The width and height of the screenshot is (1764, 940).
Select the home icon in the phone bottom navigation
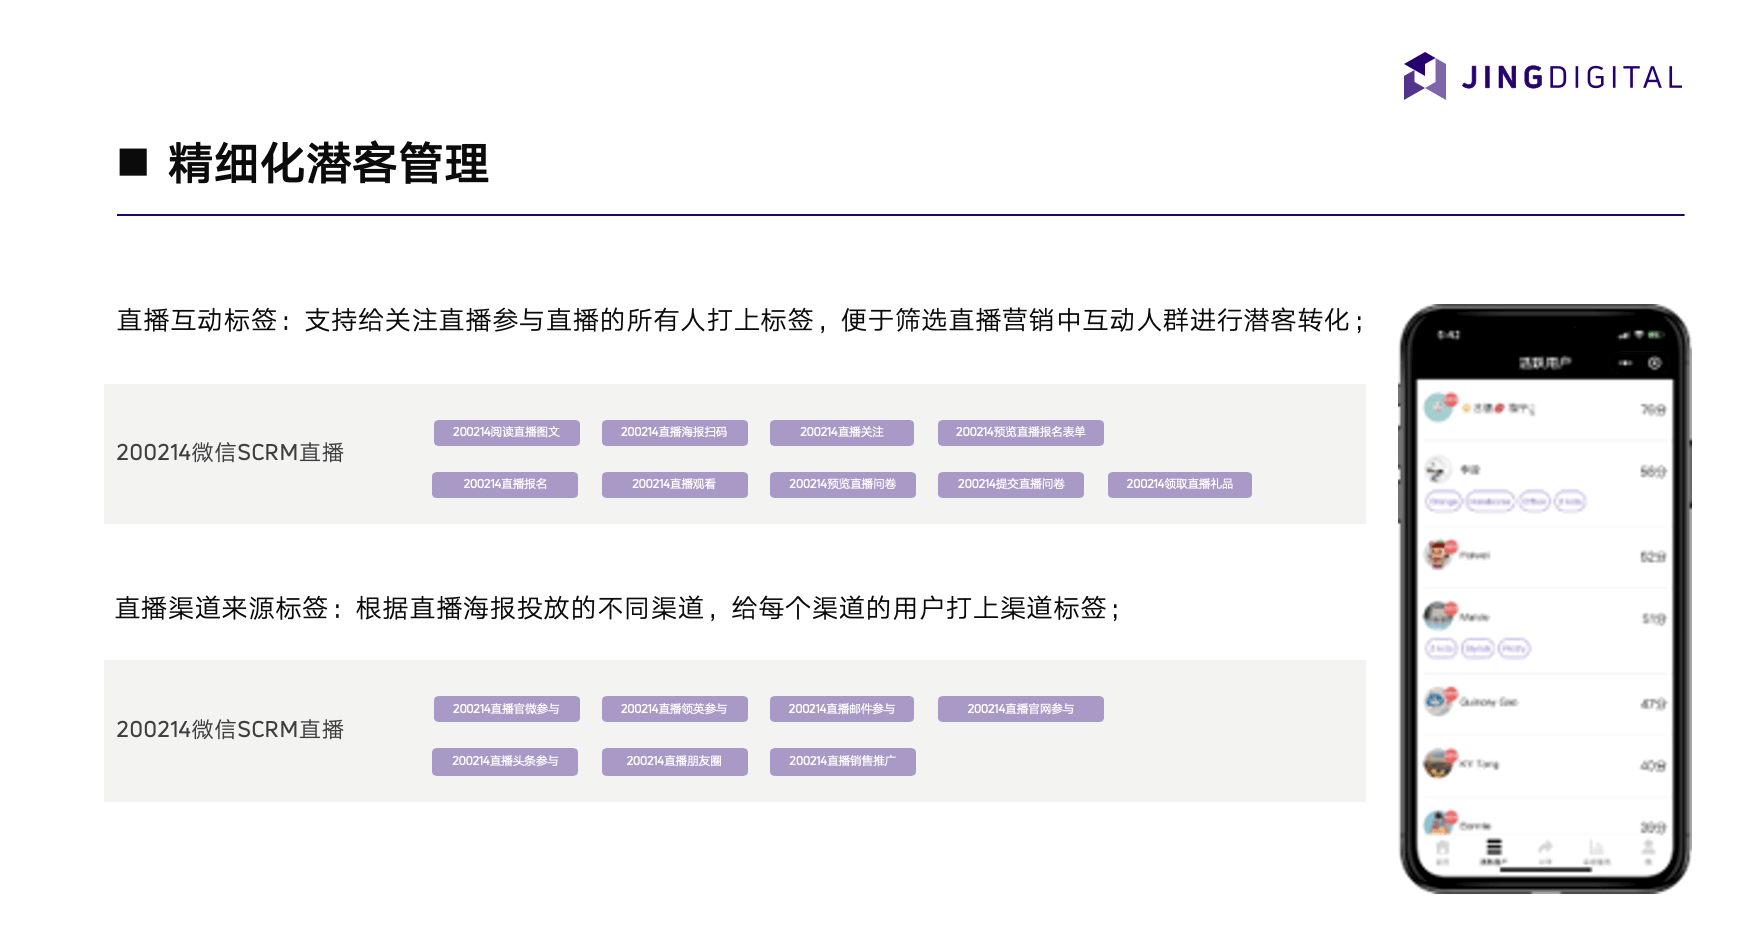pyautogui.click(x=1442, y=848)
